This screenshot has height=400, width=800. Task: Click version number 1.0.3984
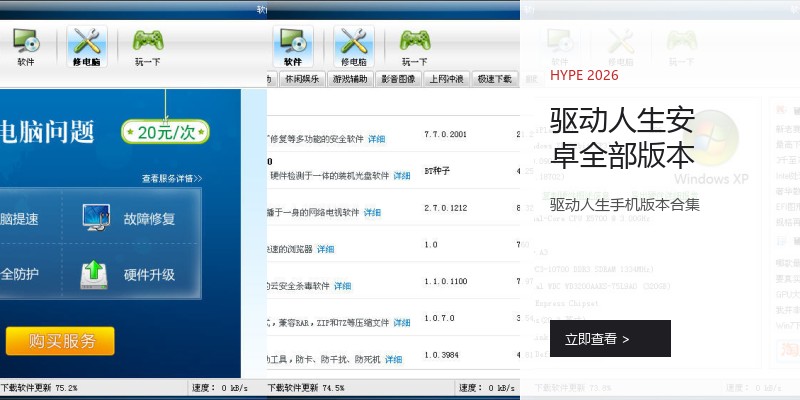(441, 355)
